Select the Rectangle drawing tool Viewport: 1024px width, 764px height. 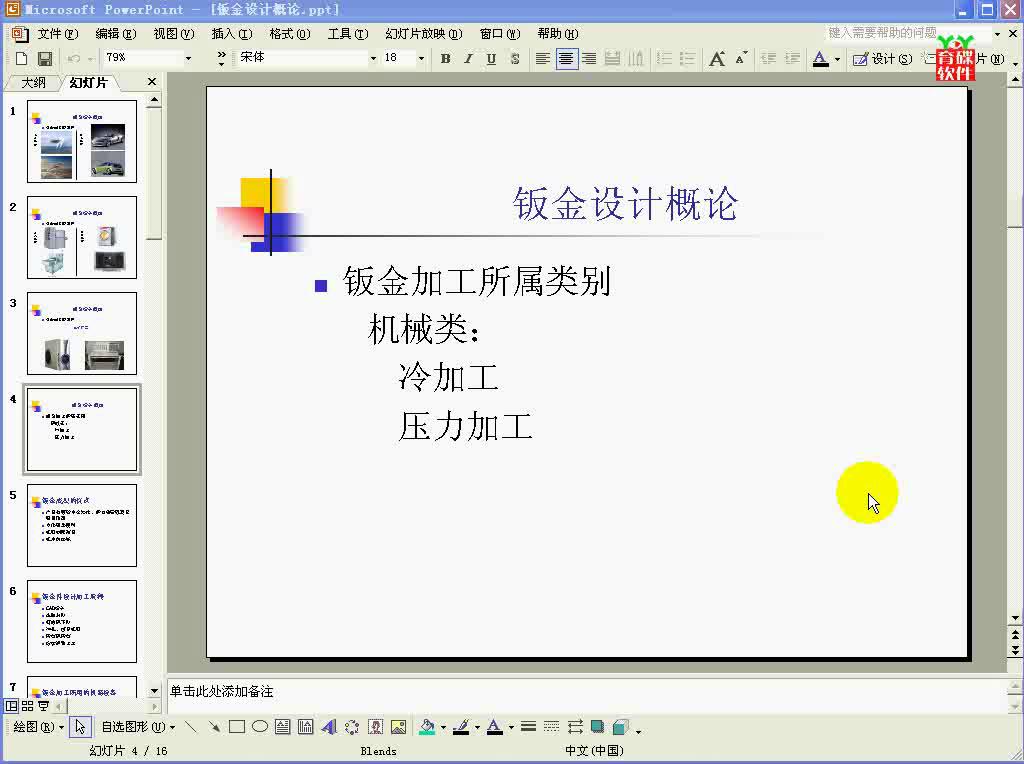point(236,727)
